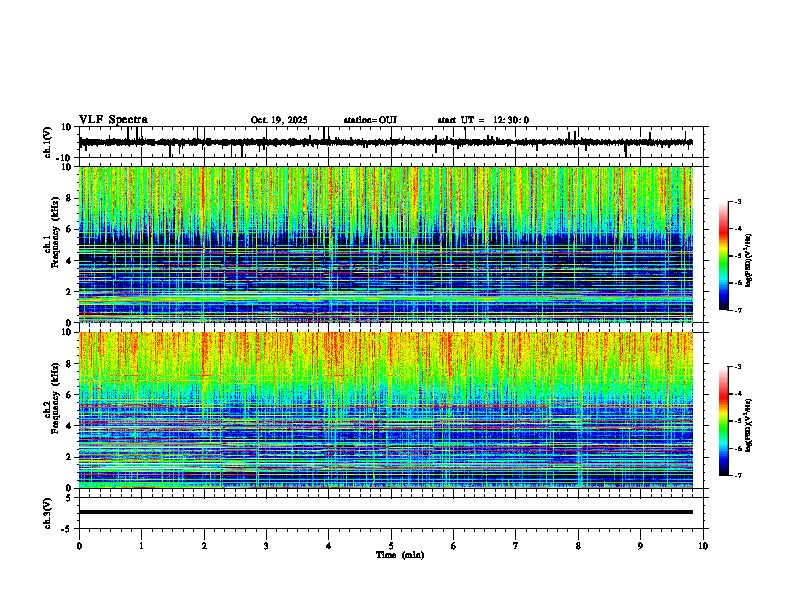The height and width of the screenshot is (612, 792).
Task: Click the time axis tick label '10'
Action: click(703, 546)
